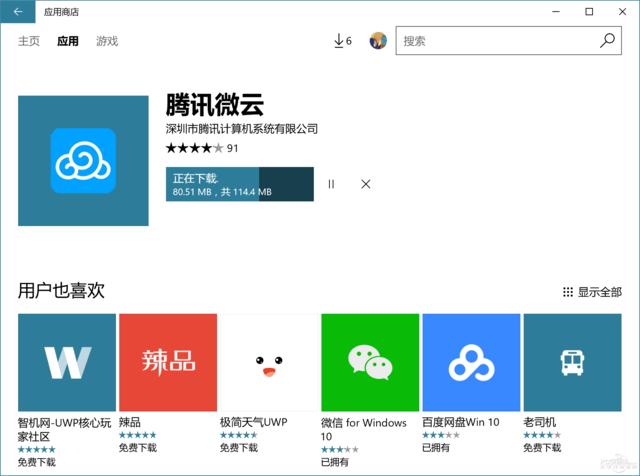This screenshot has width=640, height=476.
Task: Open 微信 for Windows 10 tile
Action: [369, 362]
